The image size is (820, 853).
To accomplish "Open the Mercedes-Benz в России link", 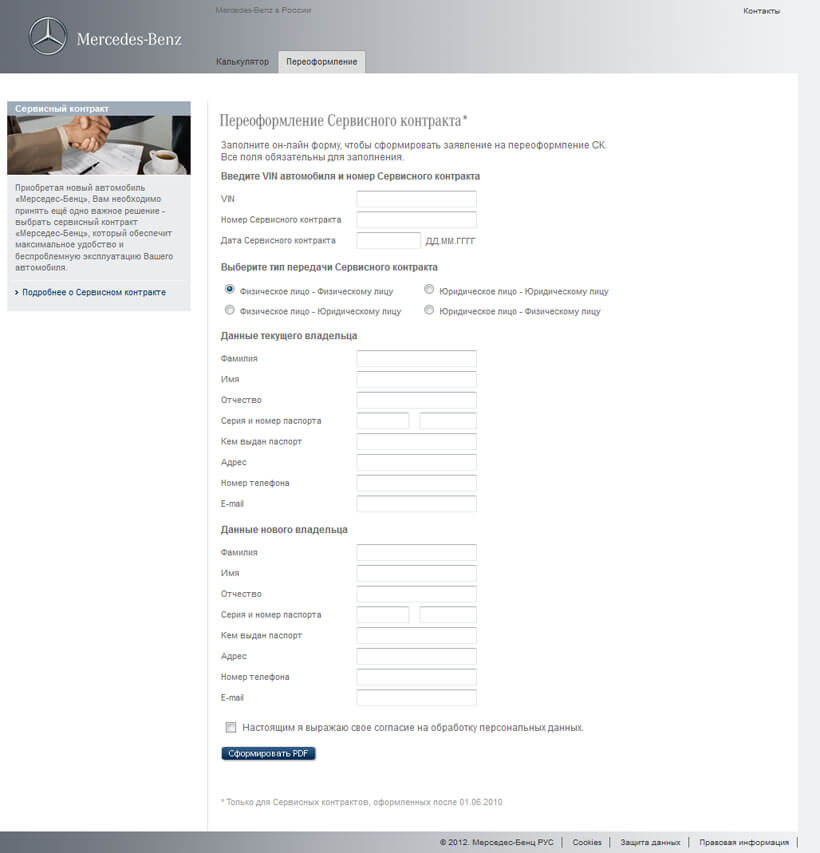I will (263, 10).
